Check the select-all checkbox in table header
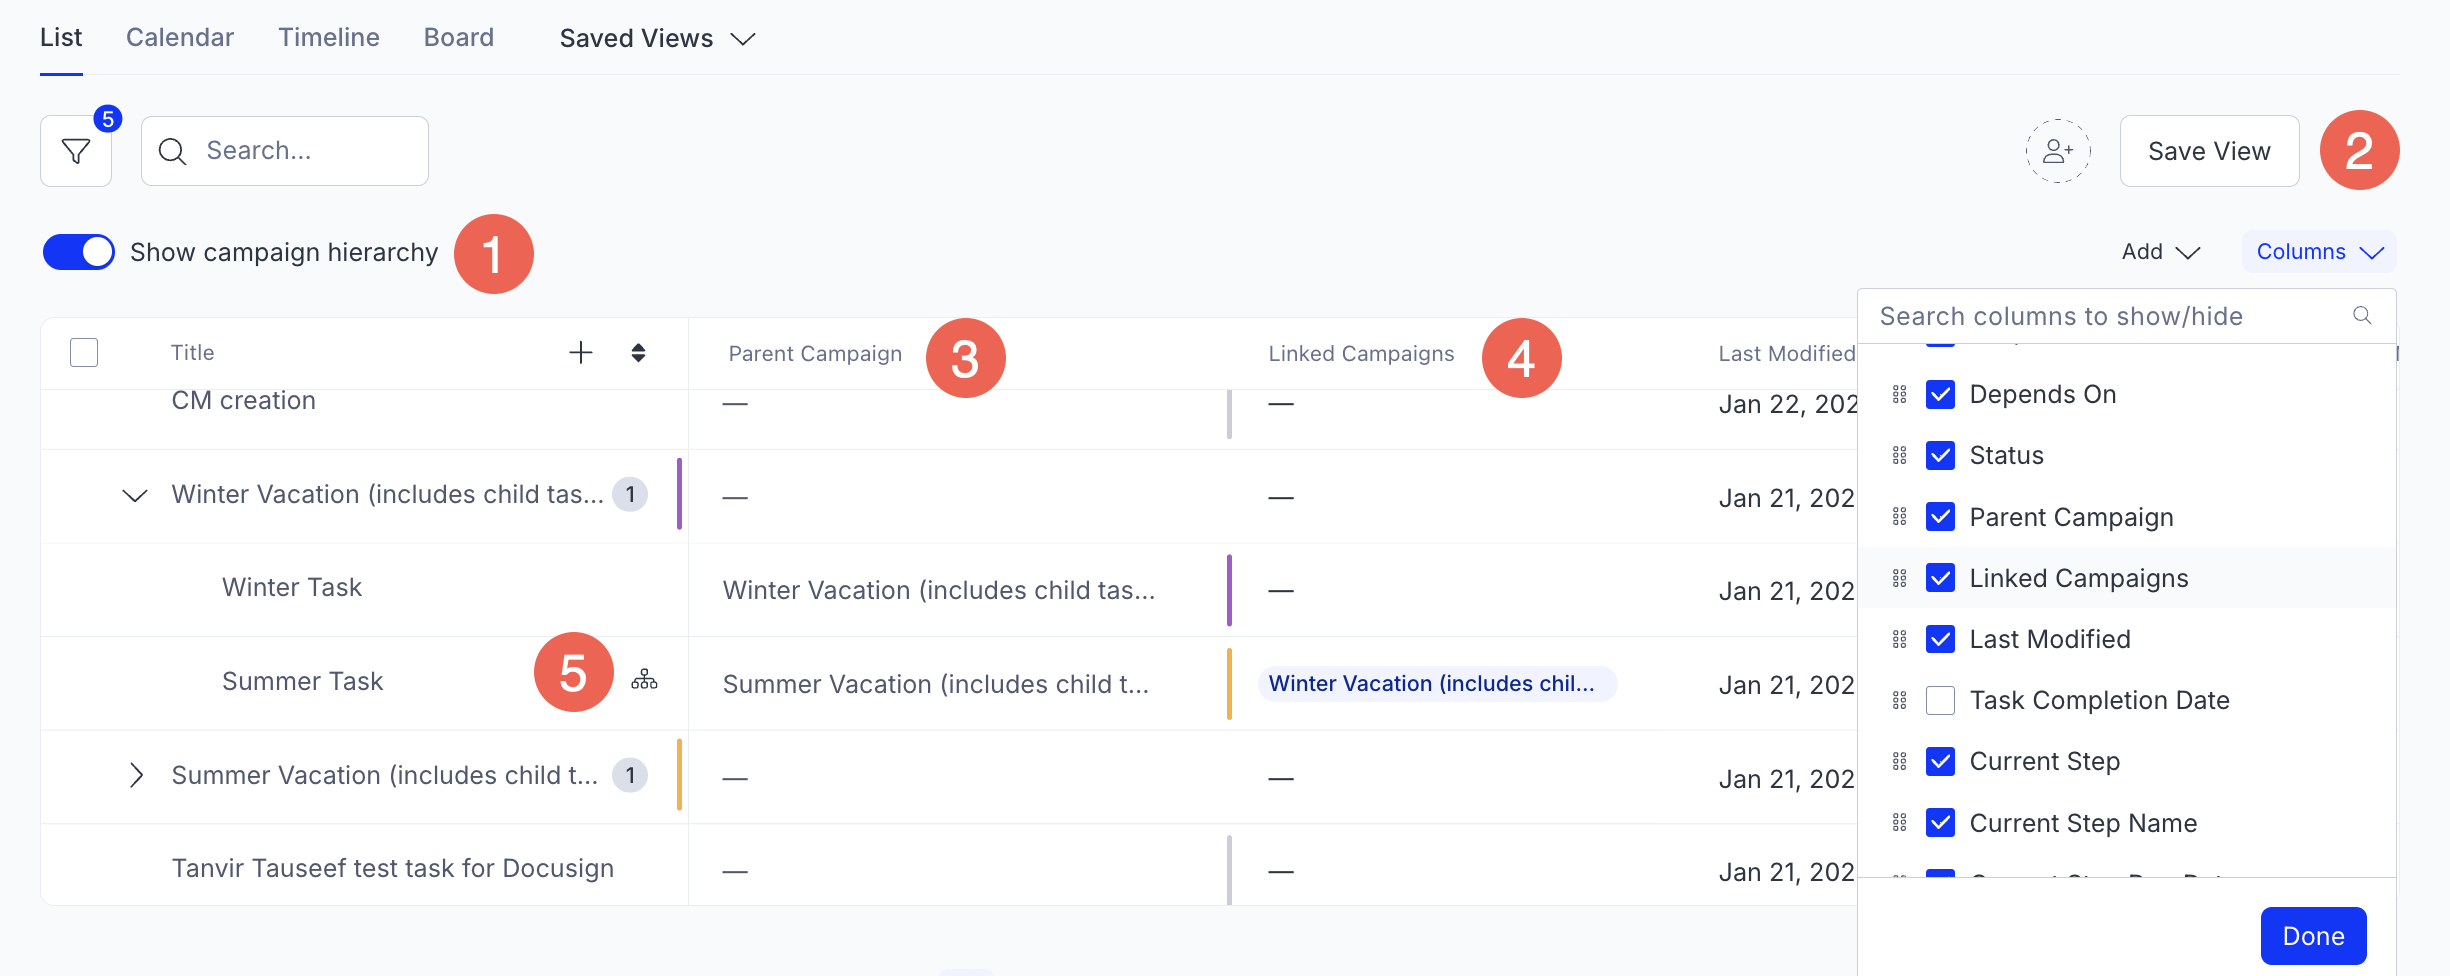 84,353
